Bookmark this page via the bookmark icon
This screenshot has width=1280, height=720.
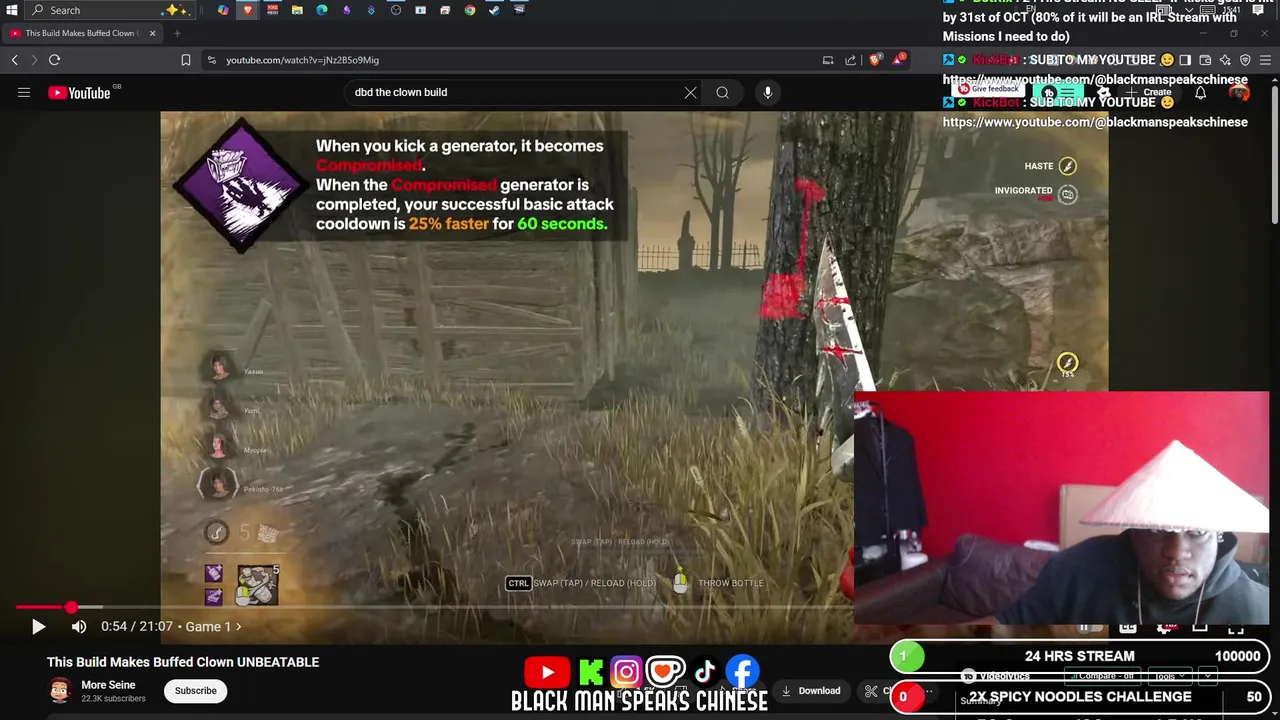[185, 60]
